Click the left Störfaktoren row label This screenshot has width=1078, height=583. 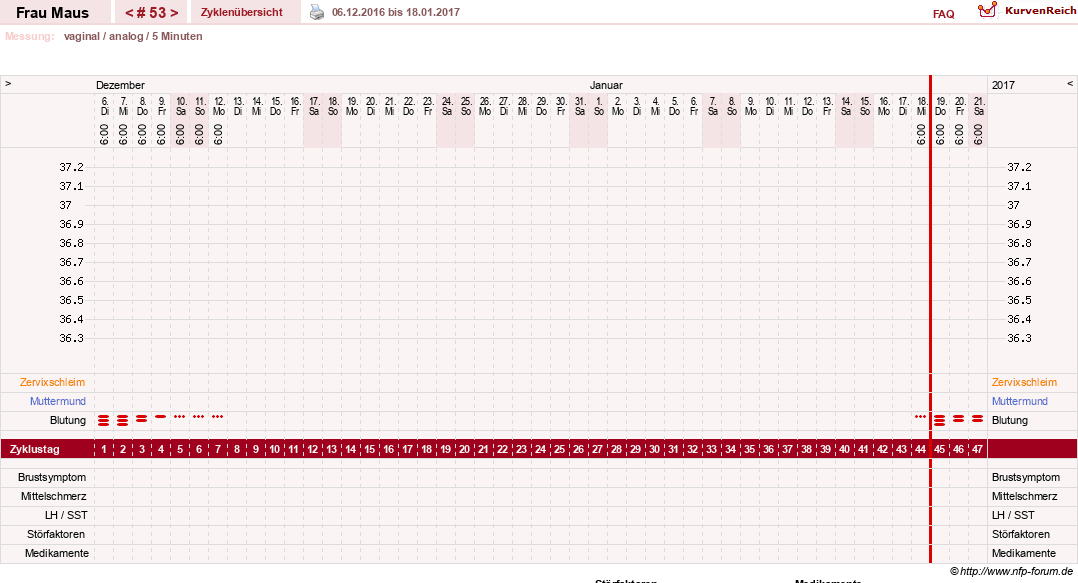56,534
